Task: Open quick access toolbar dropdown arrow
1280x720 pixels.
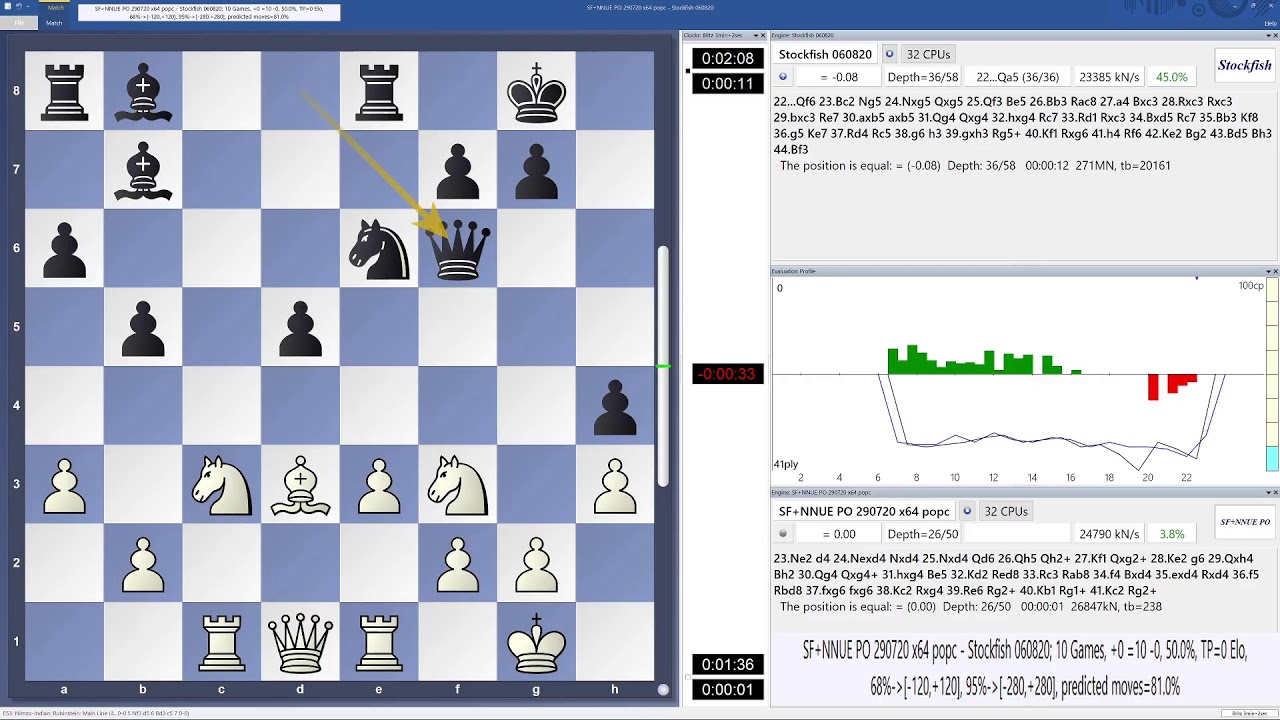Action: 30,6
